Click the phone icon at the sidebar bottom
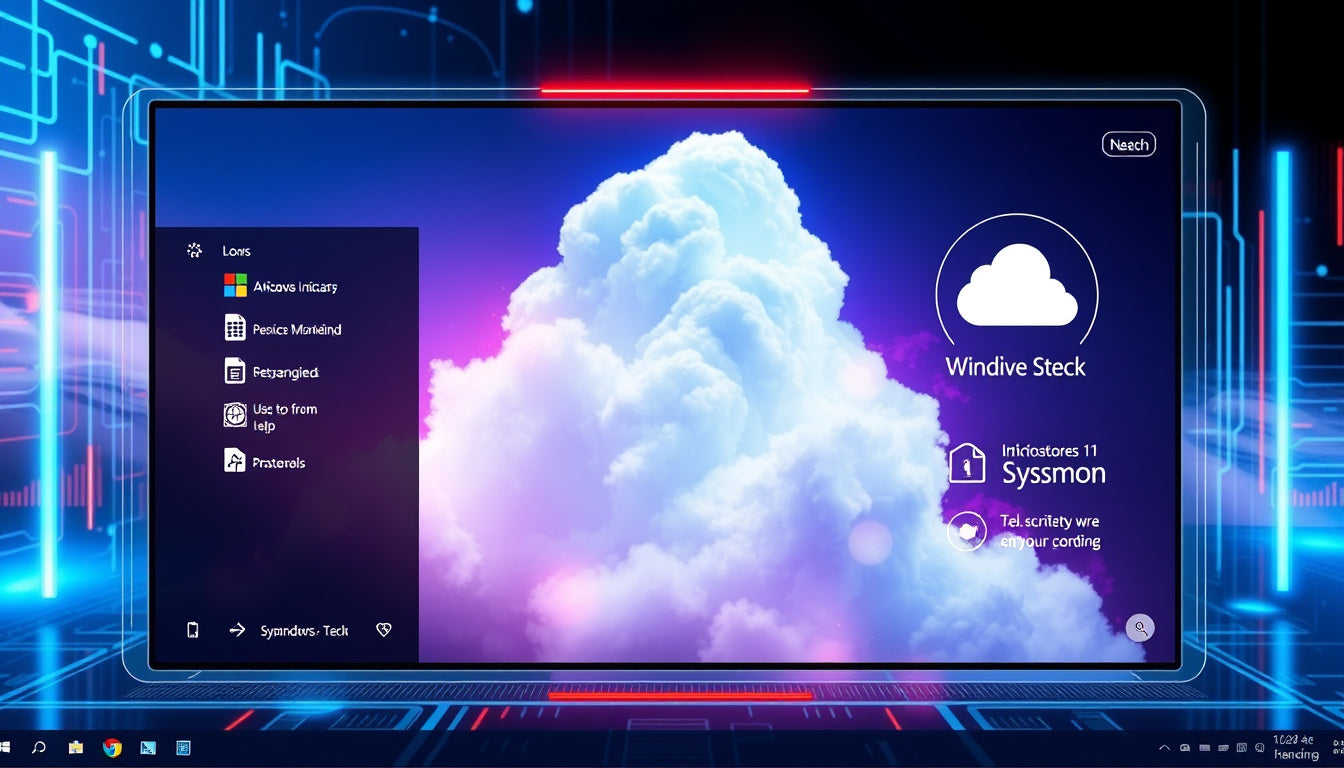The width and height of the screenshot is (1344, 768). coord(191,630)
